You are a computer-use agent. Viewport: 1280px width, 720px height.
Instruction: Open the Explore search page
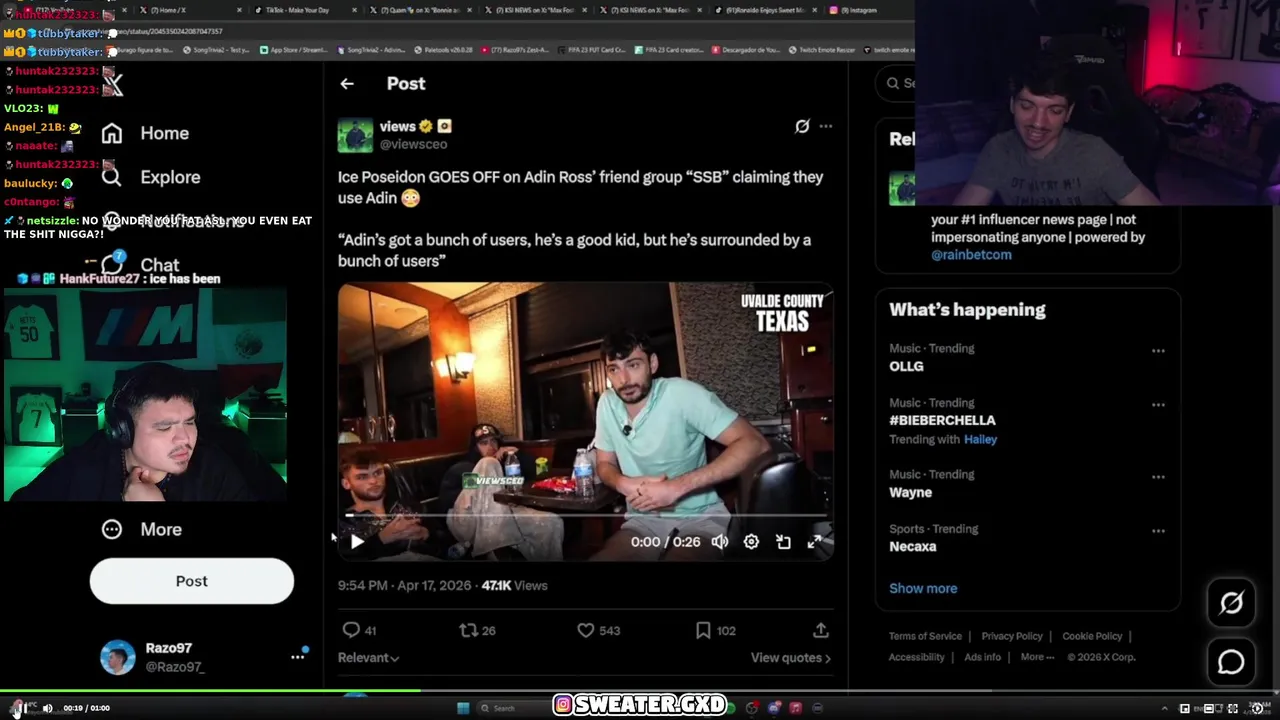[151, 177]
